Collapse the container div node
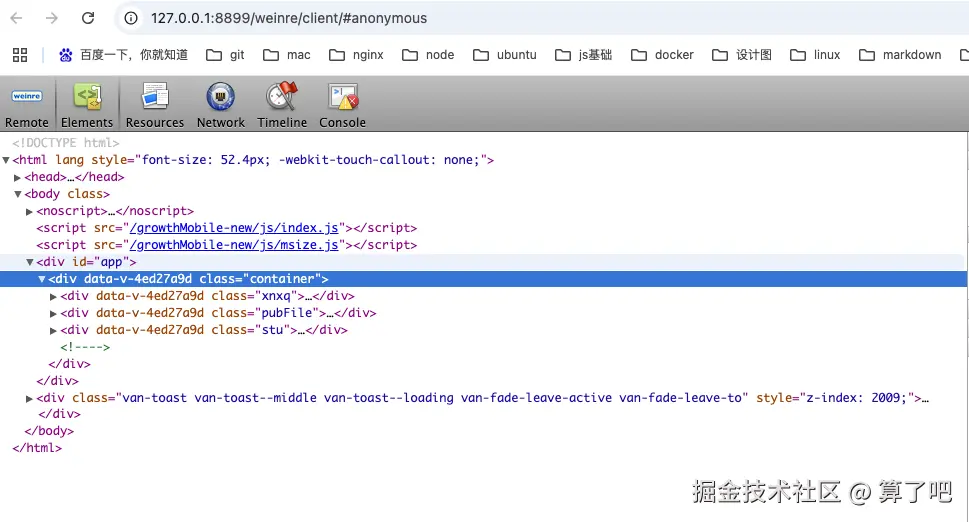 [x=42, y=279]
